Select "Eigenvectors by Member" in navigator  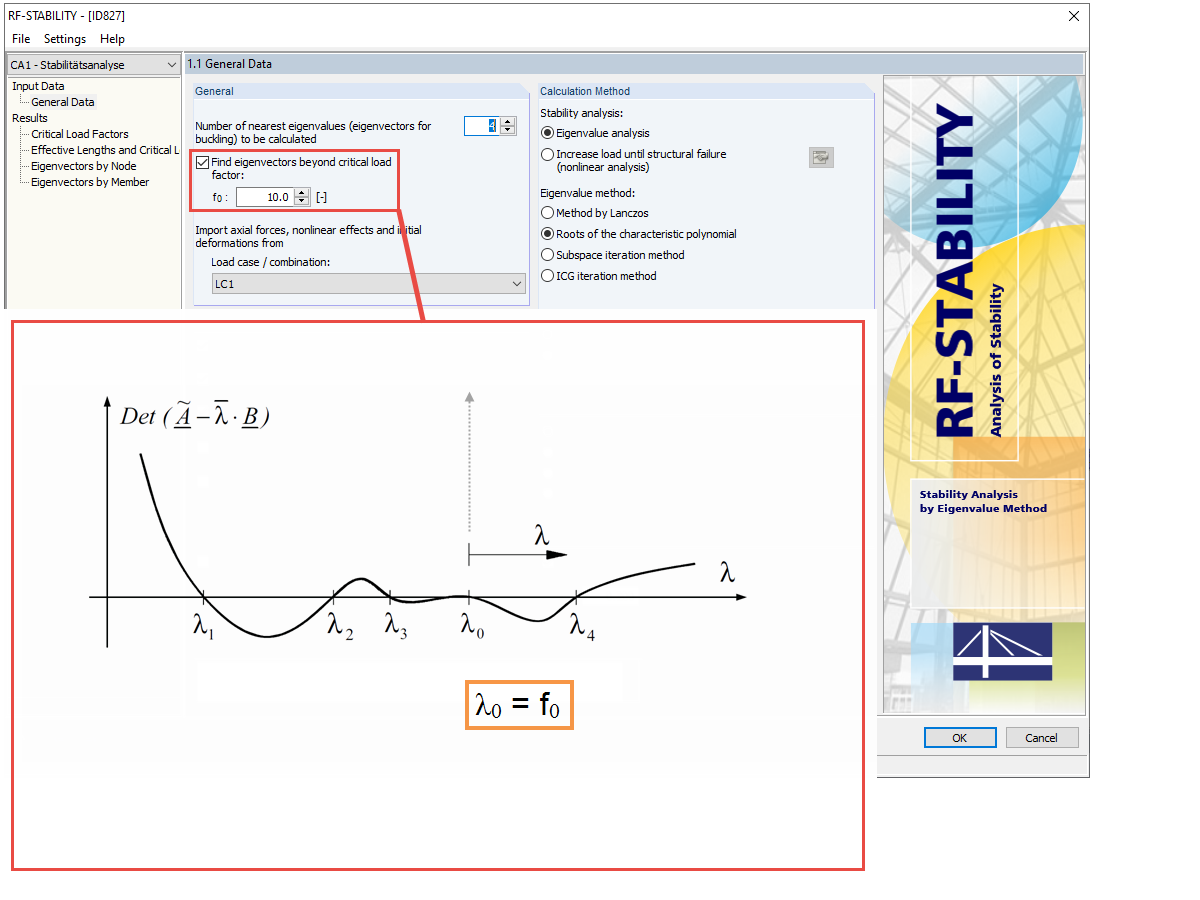(87, 181)
